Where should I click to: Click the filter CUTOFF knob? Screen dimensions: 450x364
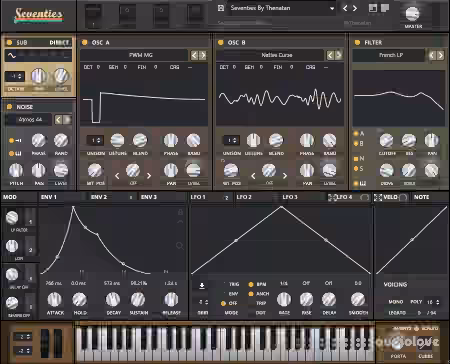click(386, 140)
